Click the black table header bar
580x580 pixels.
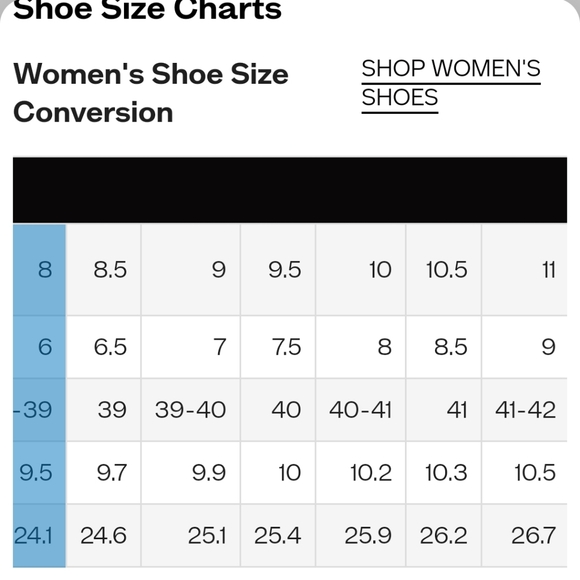290,190
